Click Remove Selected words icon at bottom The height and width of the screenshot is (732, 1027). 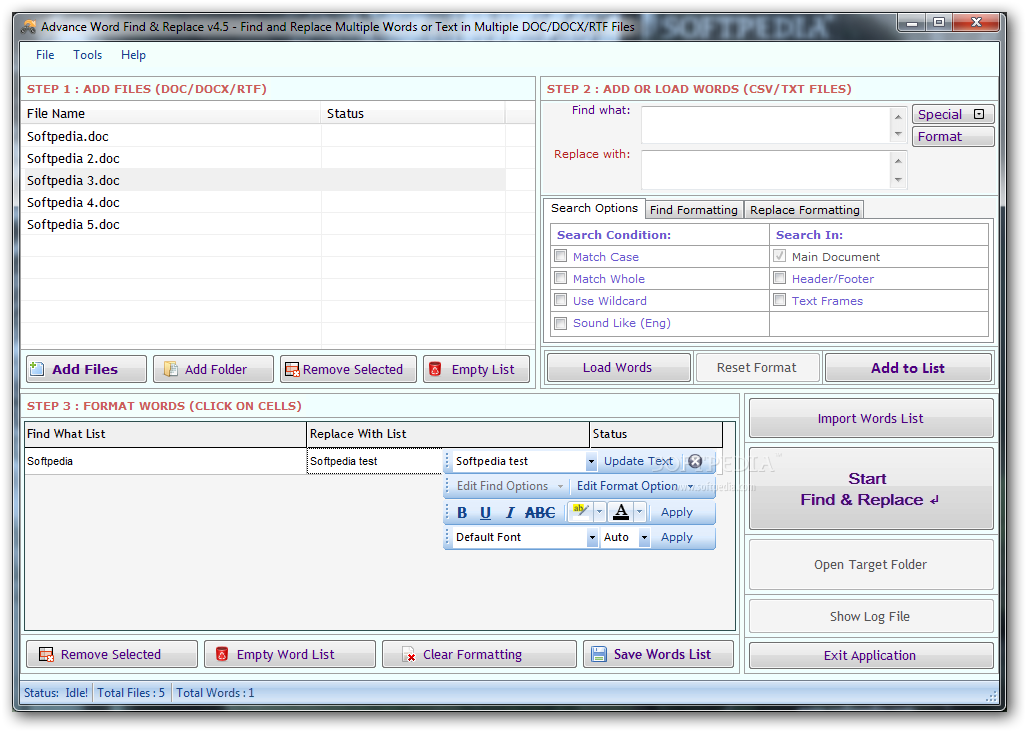[46, 654]
